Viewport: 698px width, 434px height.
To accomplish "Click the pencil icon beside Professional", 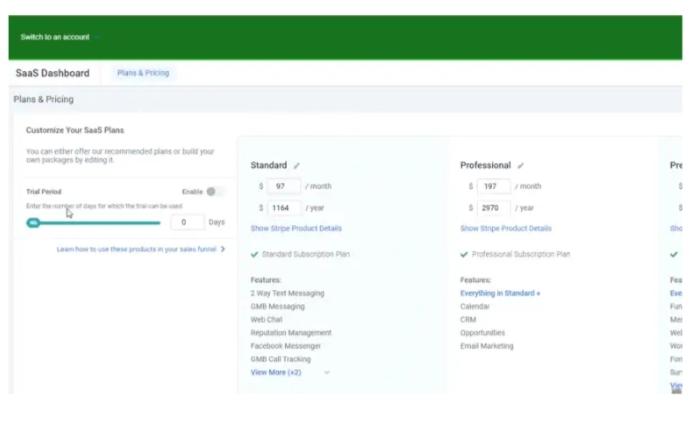I will point(521,166).
